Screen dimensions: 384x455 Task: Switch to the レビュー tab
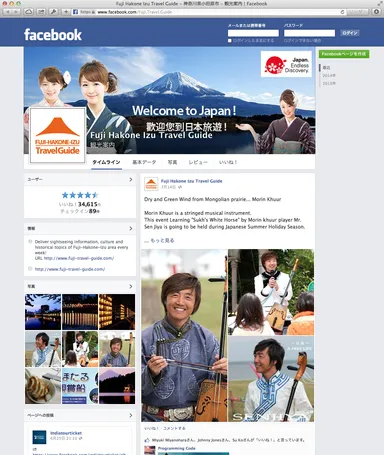[198, 162]
